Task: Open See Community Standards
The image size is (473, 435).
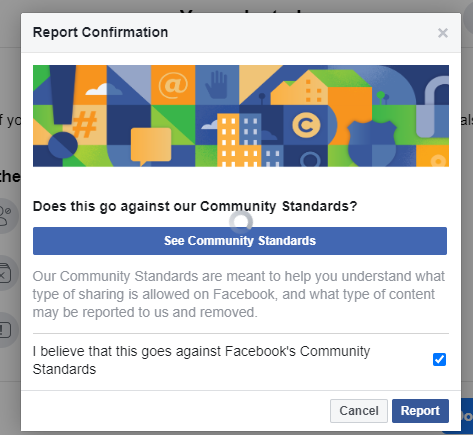Action: pos(240,241)
